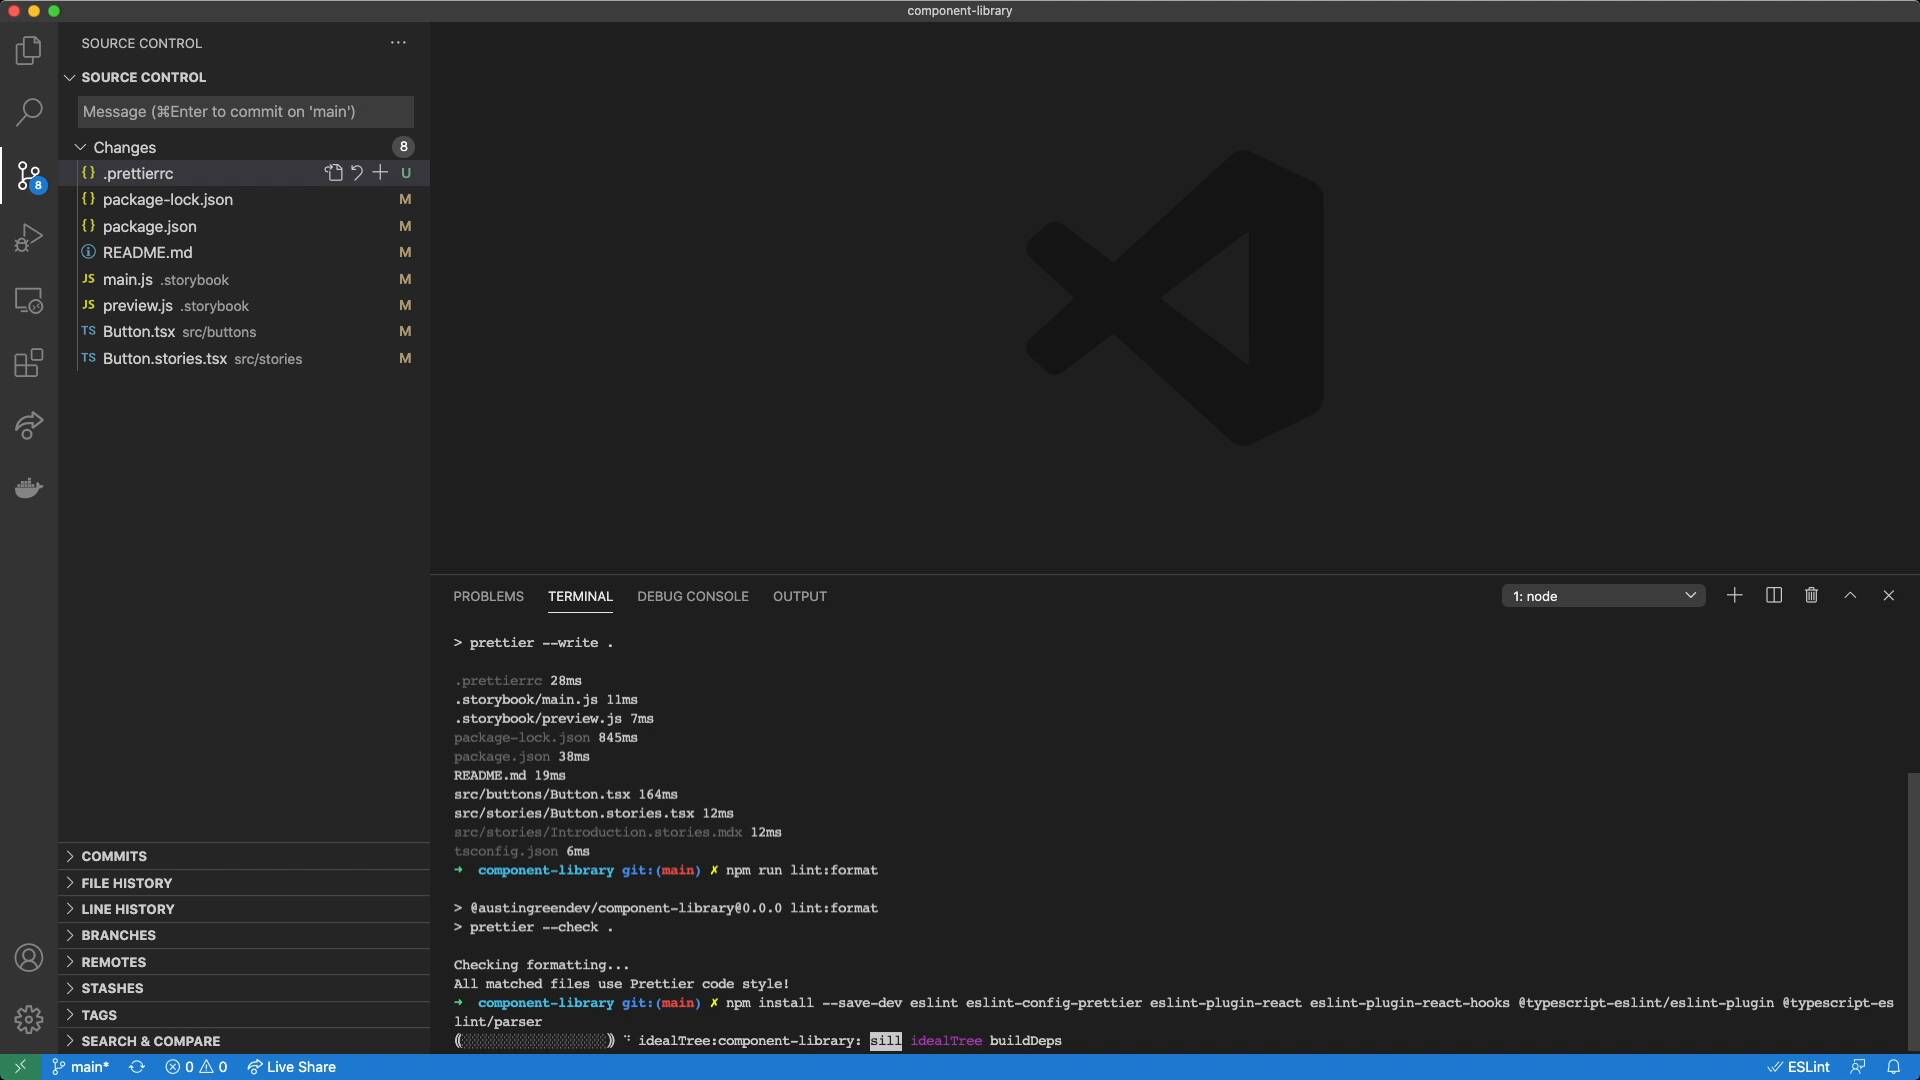Select preview.js .storybook in changes
1920x1080 pixels.
pyautogui.click(x=244, y=305)
